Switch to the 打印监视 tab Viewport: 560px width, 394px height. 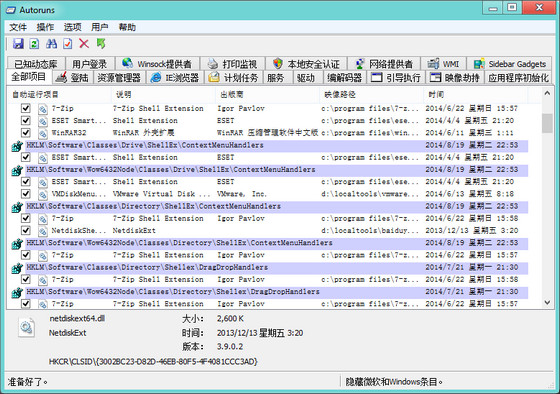coord(232,64)
